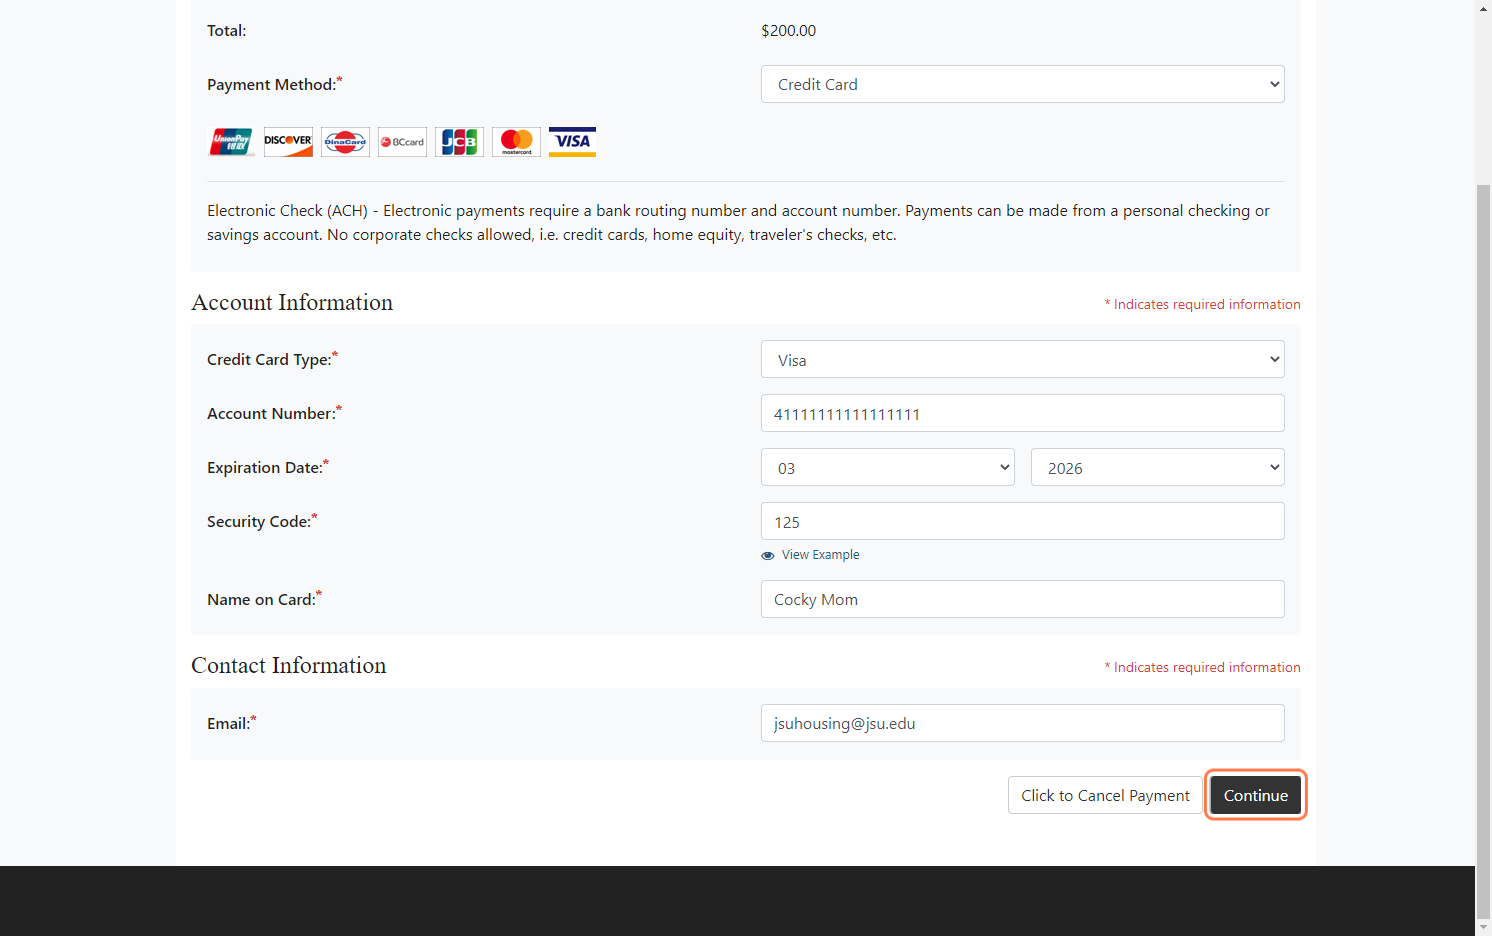Click the Payment Method label
The image size is (1492, 936).
pyautogui.click(x=274, y=84)
